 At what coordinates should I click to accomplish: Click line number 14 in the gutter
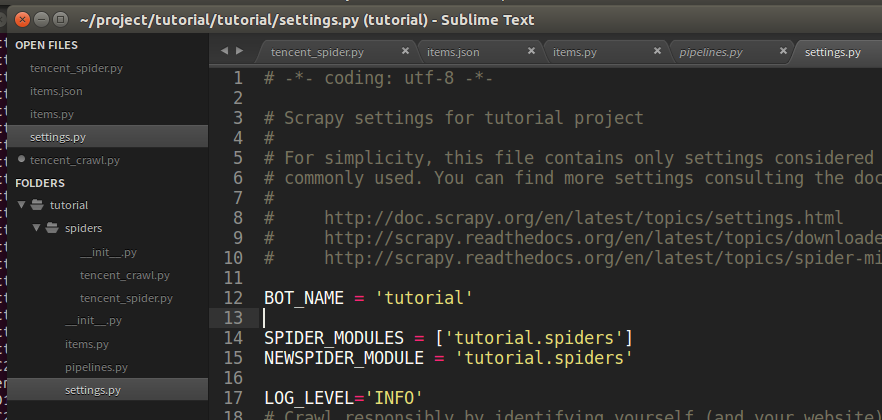point(234,338)
